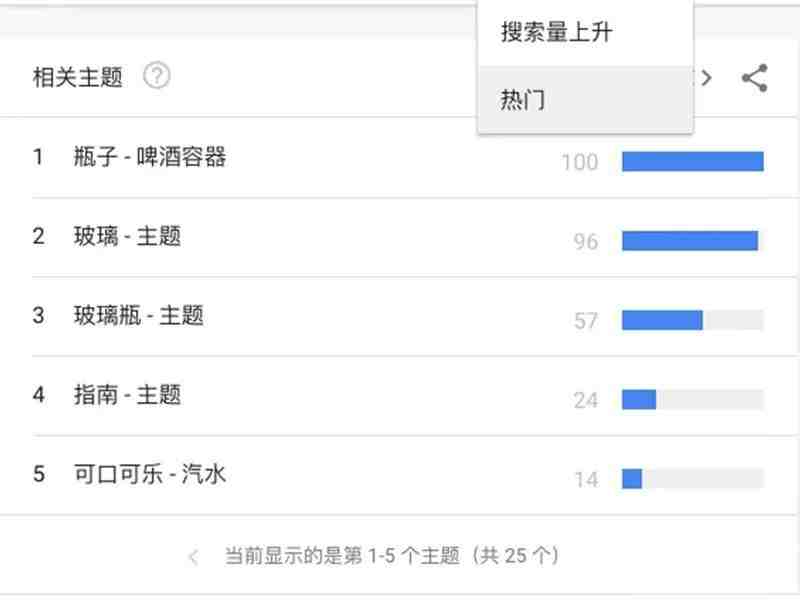Open topic 玻璃瓶 - 主题
The height and width of the screenshot is (600, 800).
tap(139, 315)
